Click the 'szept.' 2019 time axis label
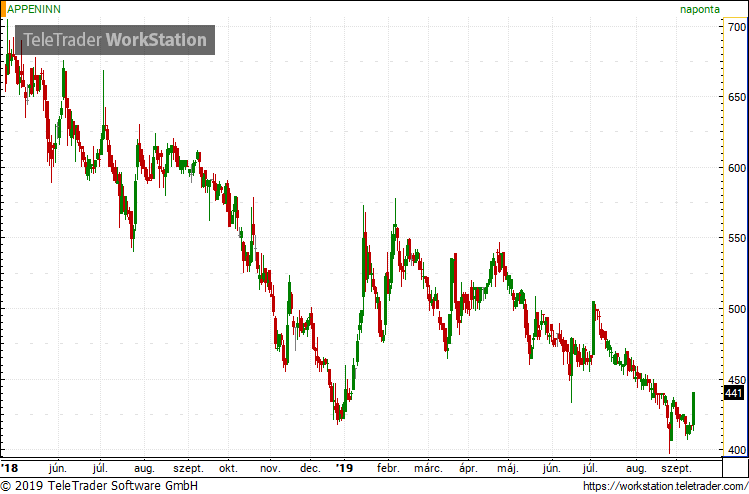749x494 pixels. coord(677,468)
